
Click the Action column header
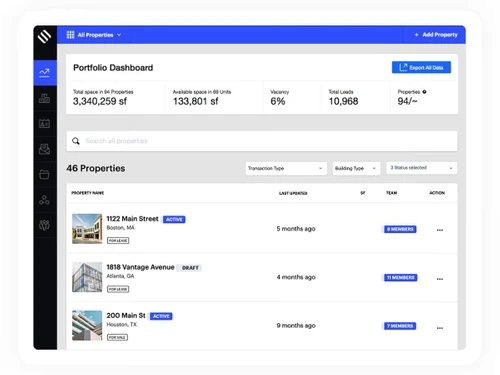click(437, 193)
